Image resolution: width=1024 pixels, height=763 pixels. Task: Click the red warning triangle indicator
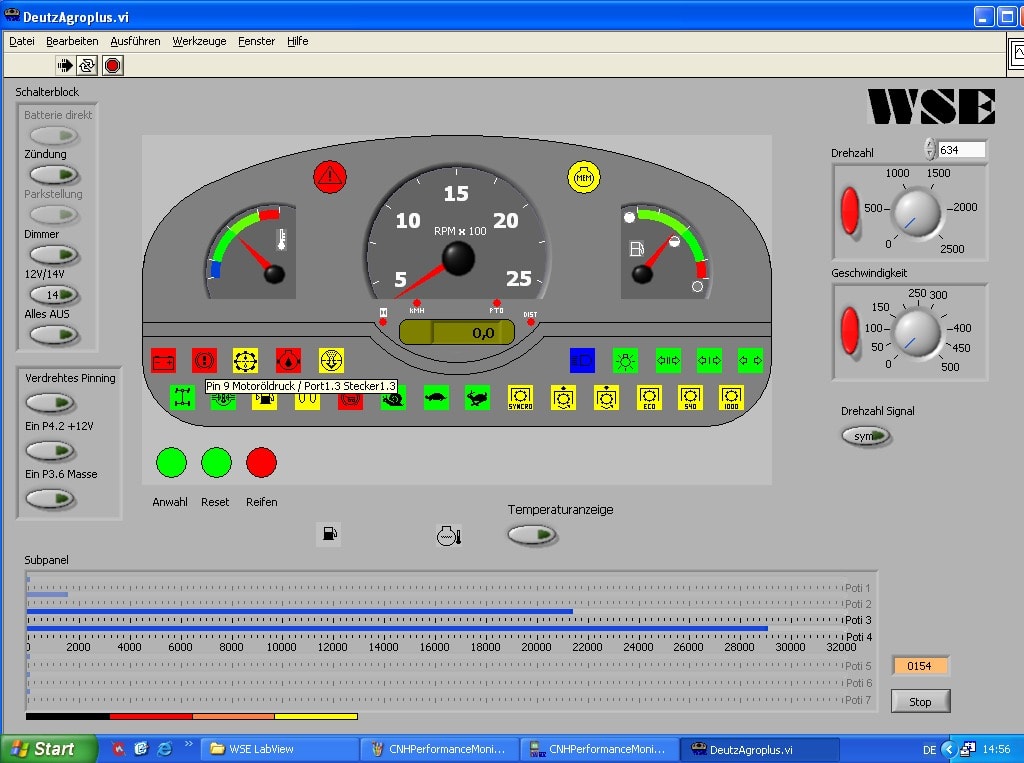tap(330, 176)
